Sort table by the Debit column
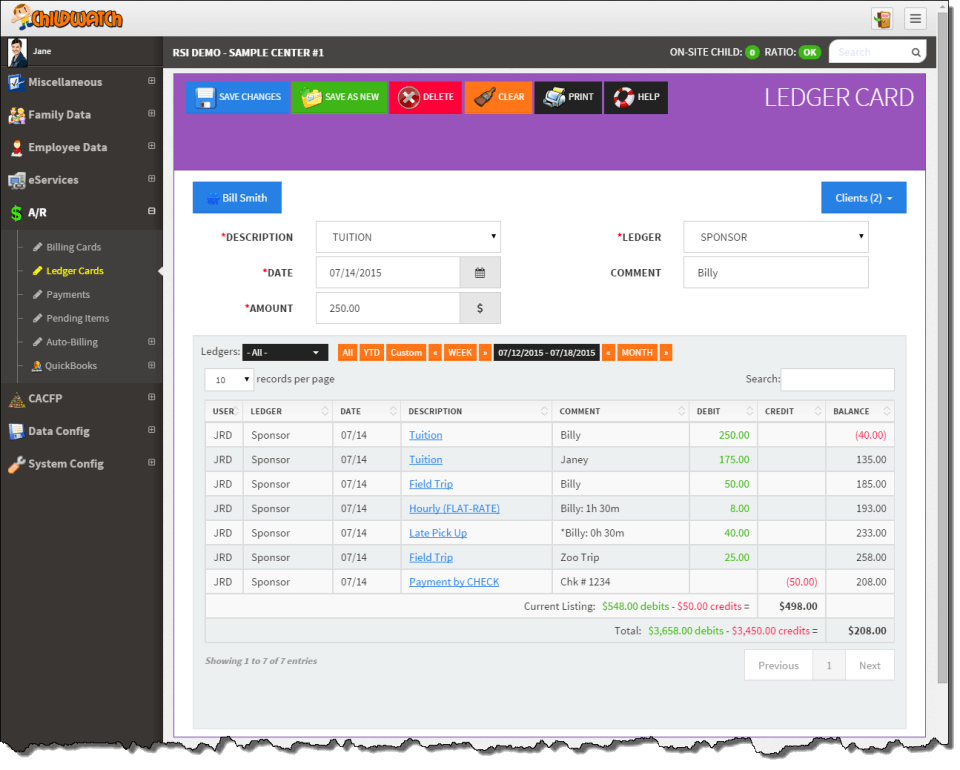 [x=724, y=411]
